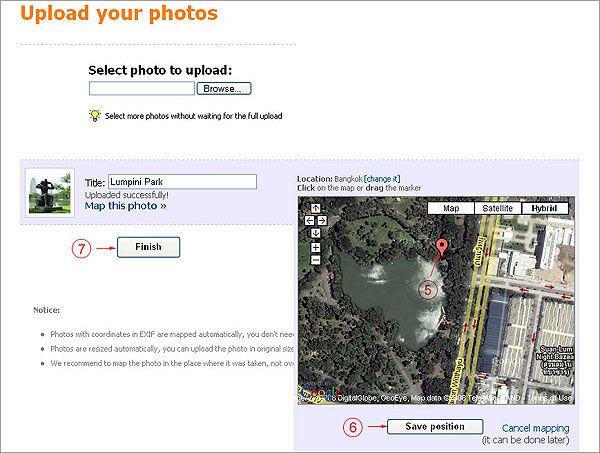Switch map to Map view
Image resolution: width=600 pixels, height=453 pixels.
[x=451, y=208]
